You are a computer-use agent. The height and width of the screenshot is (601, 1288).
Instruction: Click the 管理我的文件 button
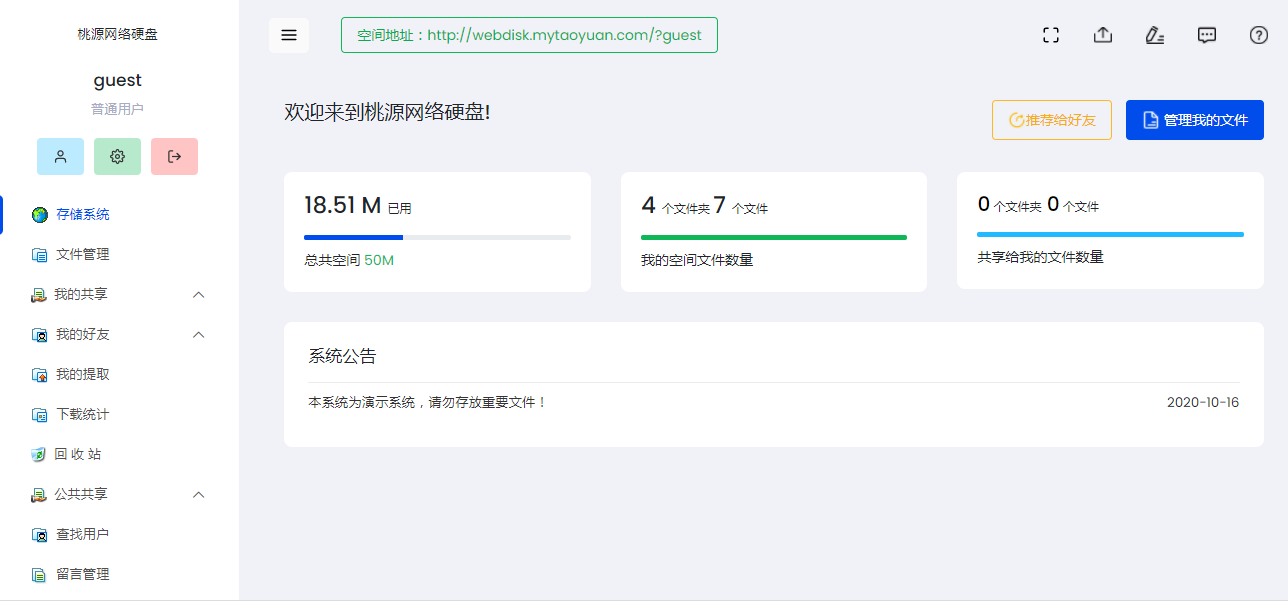tap(1194, 120)
